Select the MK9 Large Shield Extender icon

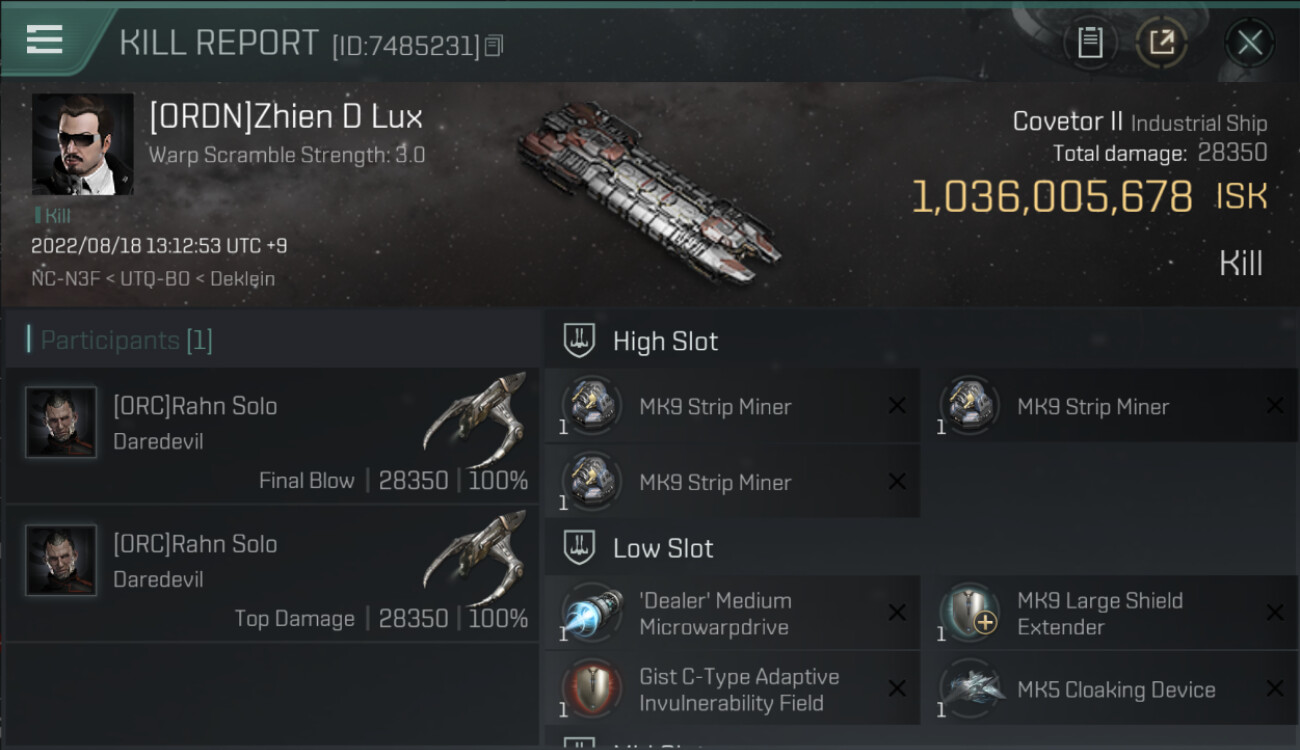[x=969, y=613]
